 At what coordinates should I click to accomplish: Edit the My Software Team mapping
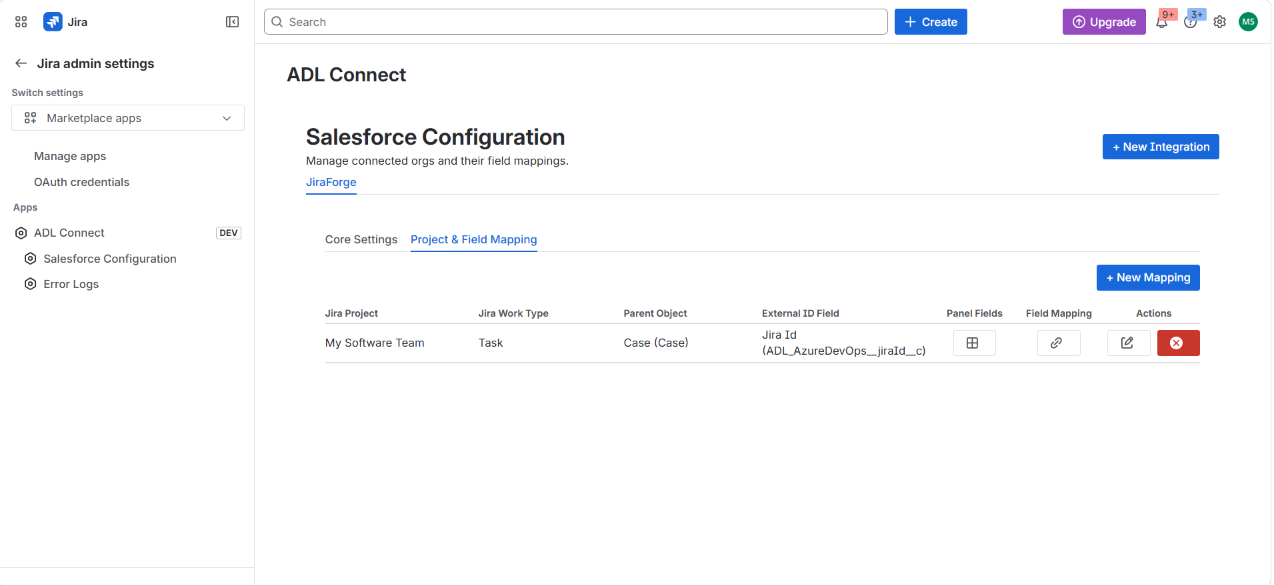coord(1128,343)
